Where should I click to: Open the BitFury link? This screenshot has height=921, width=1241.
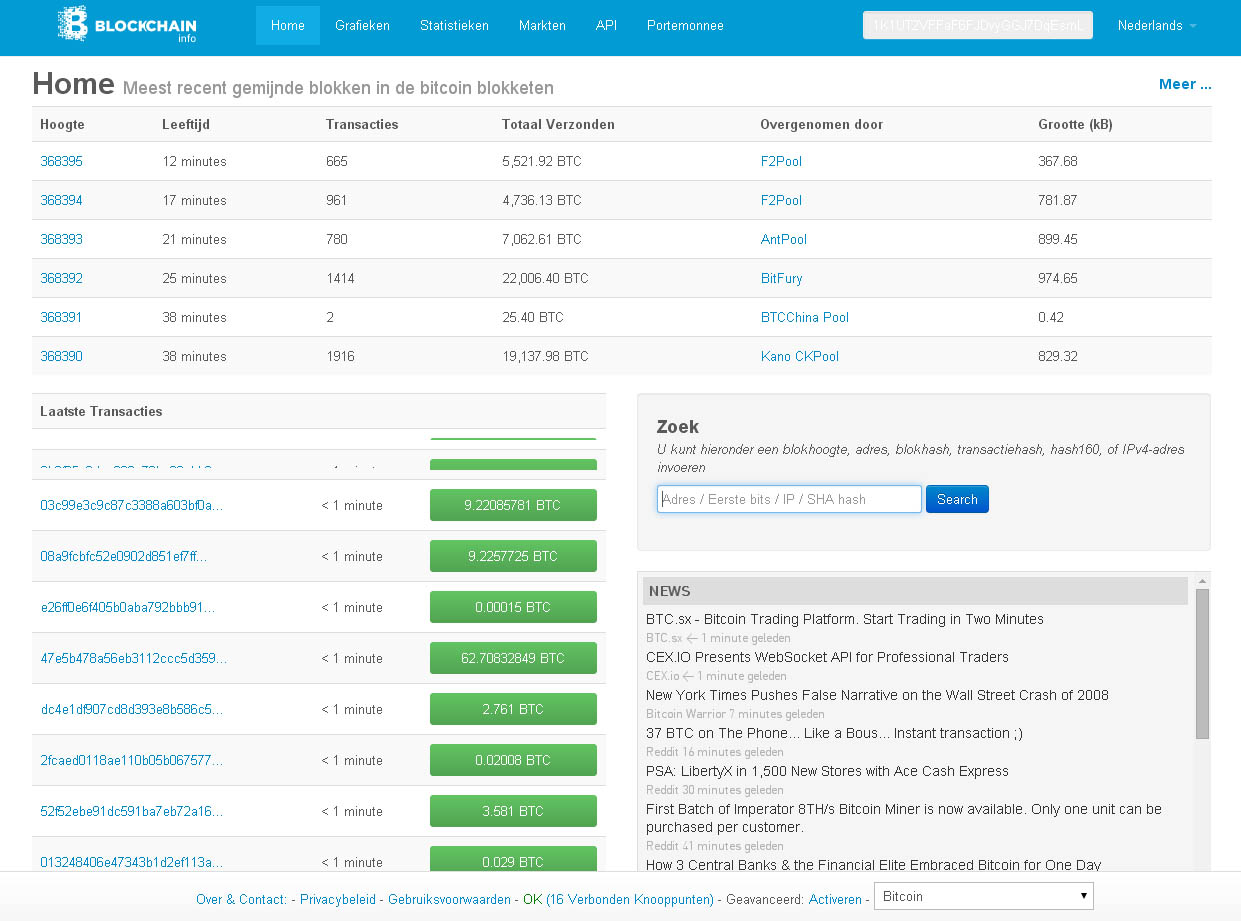point(781,278)
